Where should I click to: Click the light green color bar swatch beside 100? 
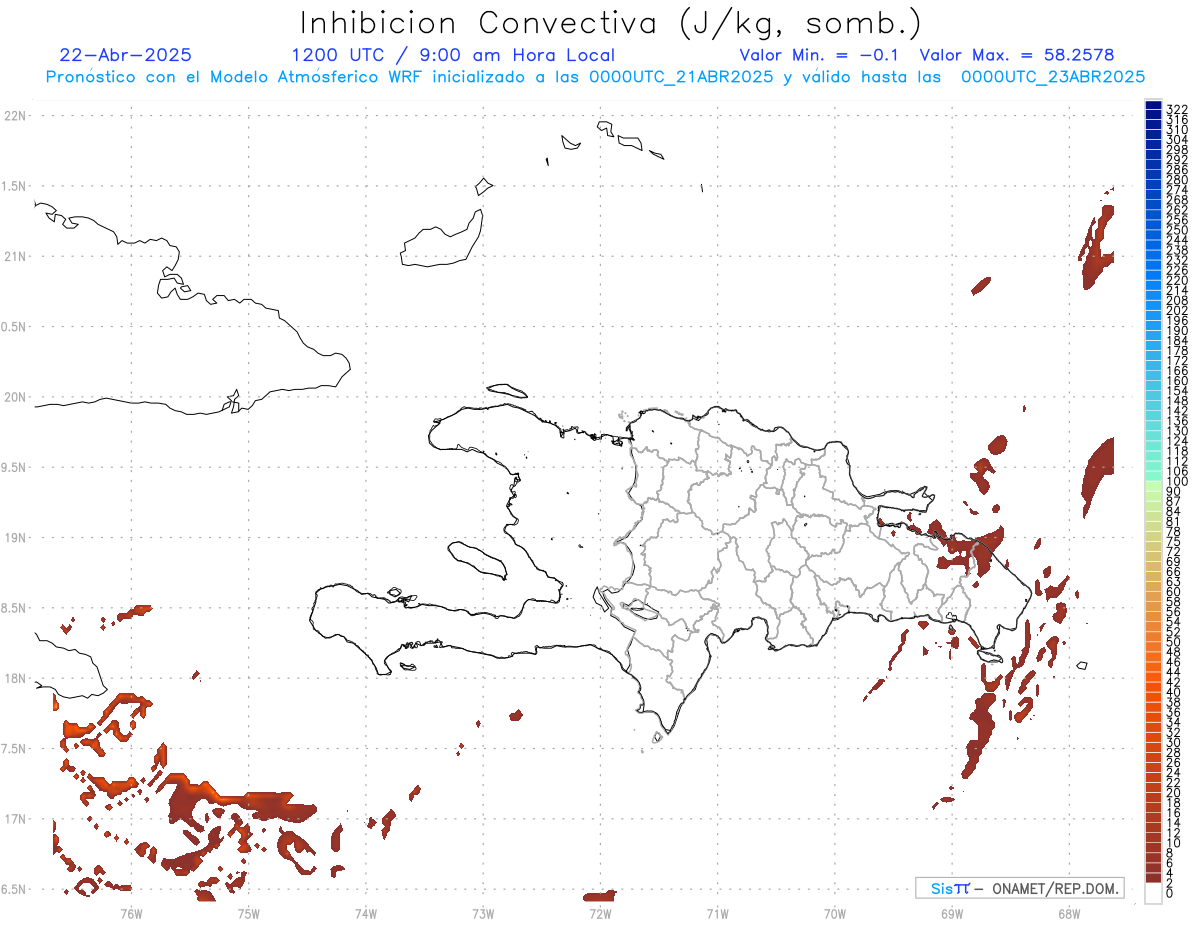(x=1153, y=485)
